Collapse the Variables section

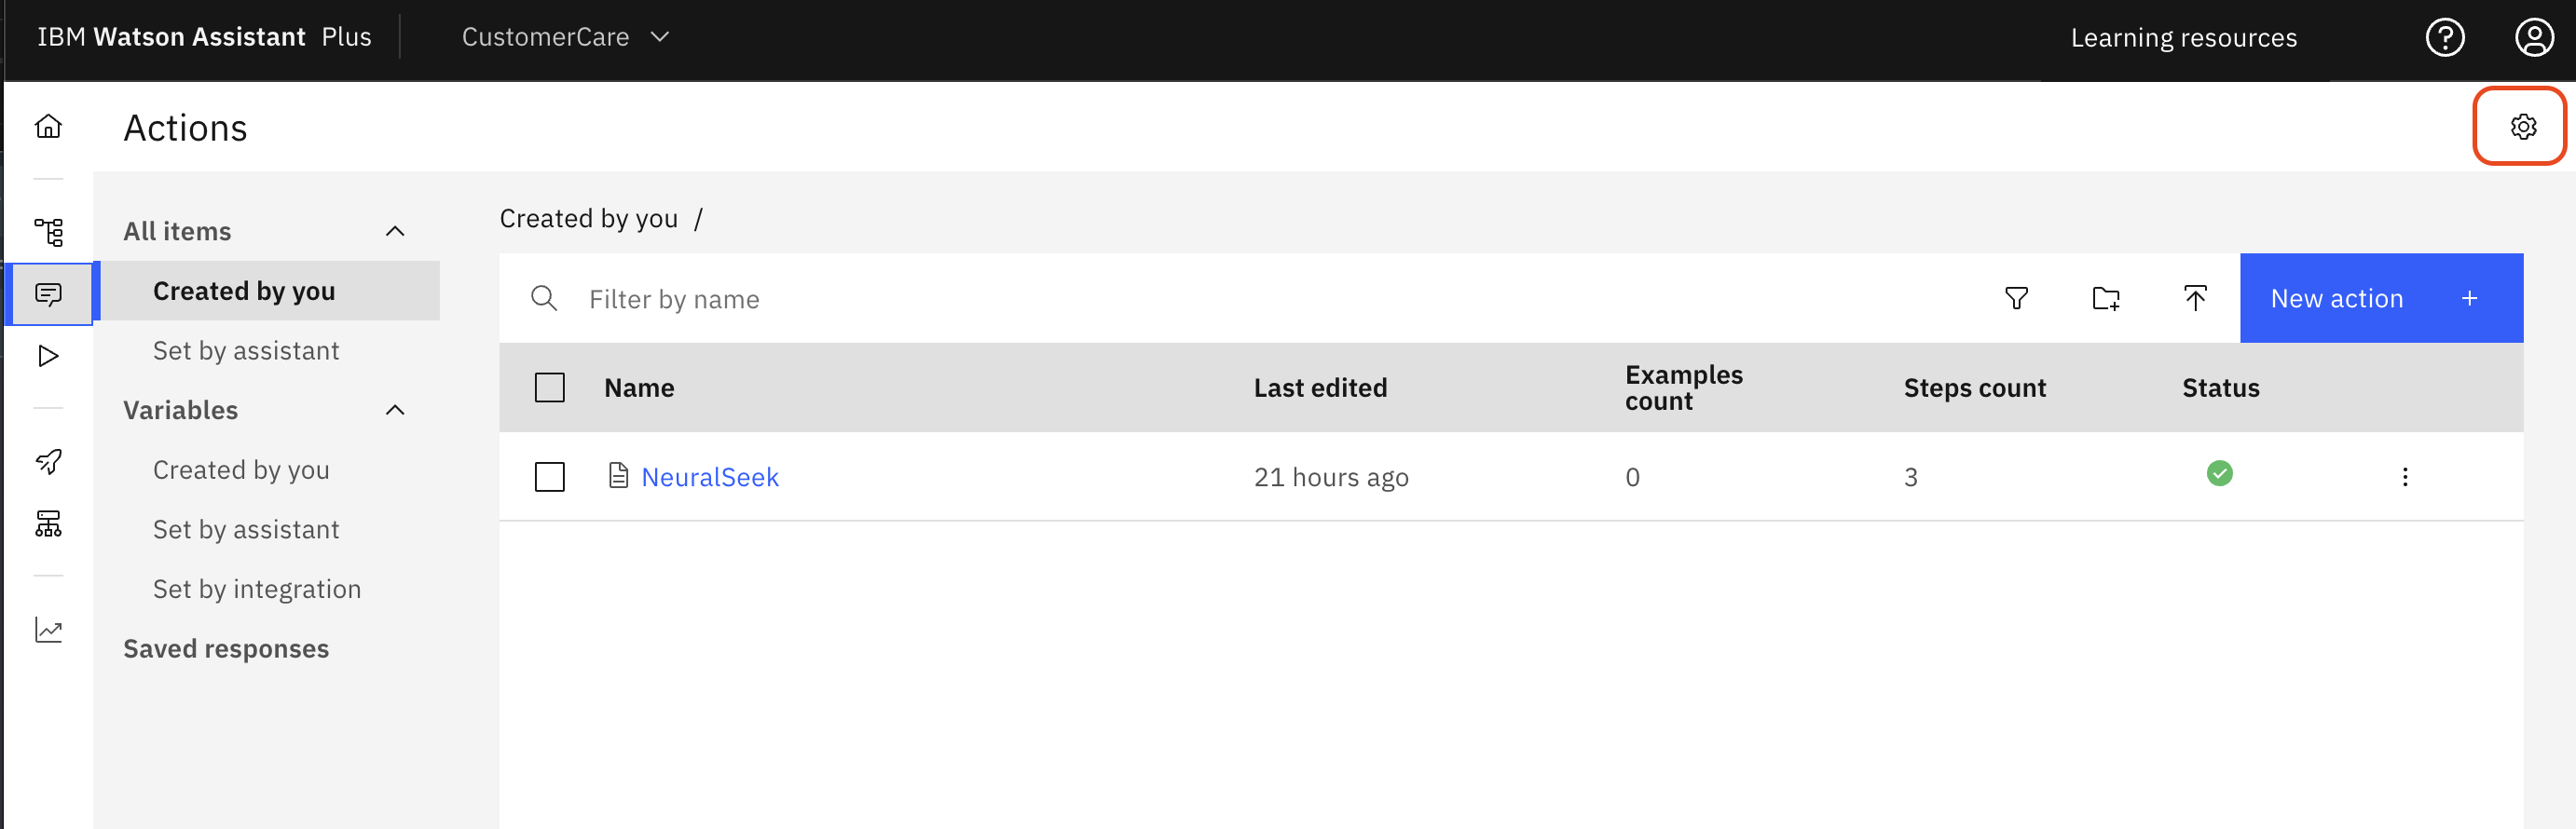pos(395,410)
